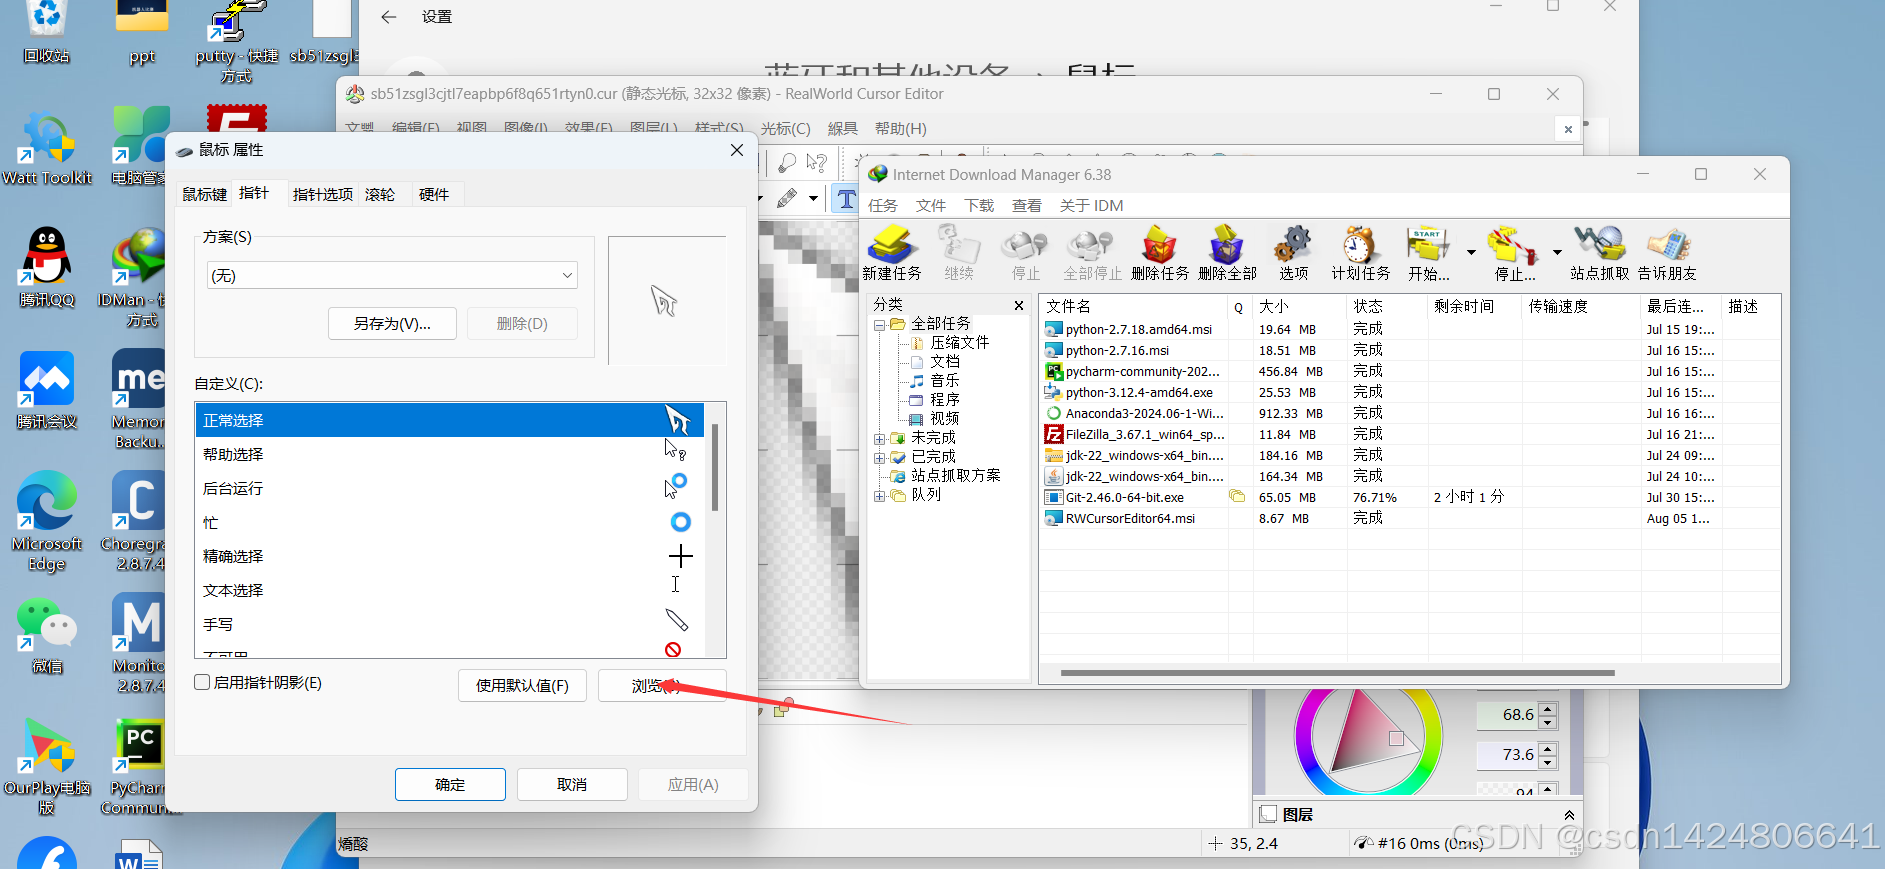This screenshot has height=869, width=1885.
Task: Open the OurPlay电脑版 desktop icon
Action: pos(46,766)
